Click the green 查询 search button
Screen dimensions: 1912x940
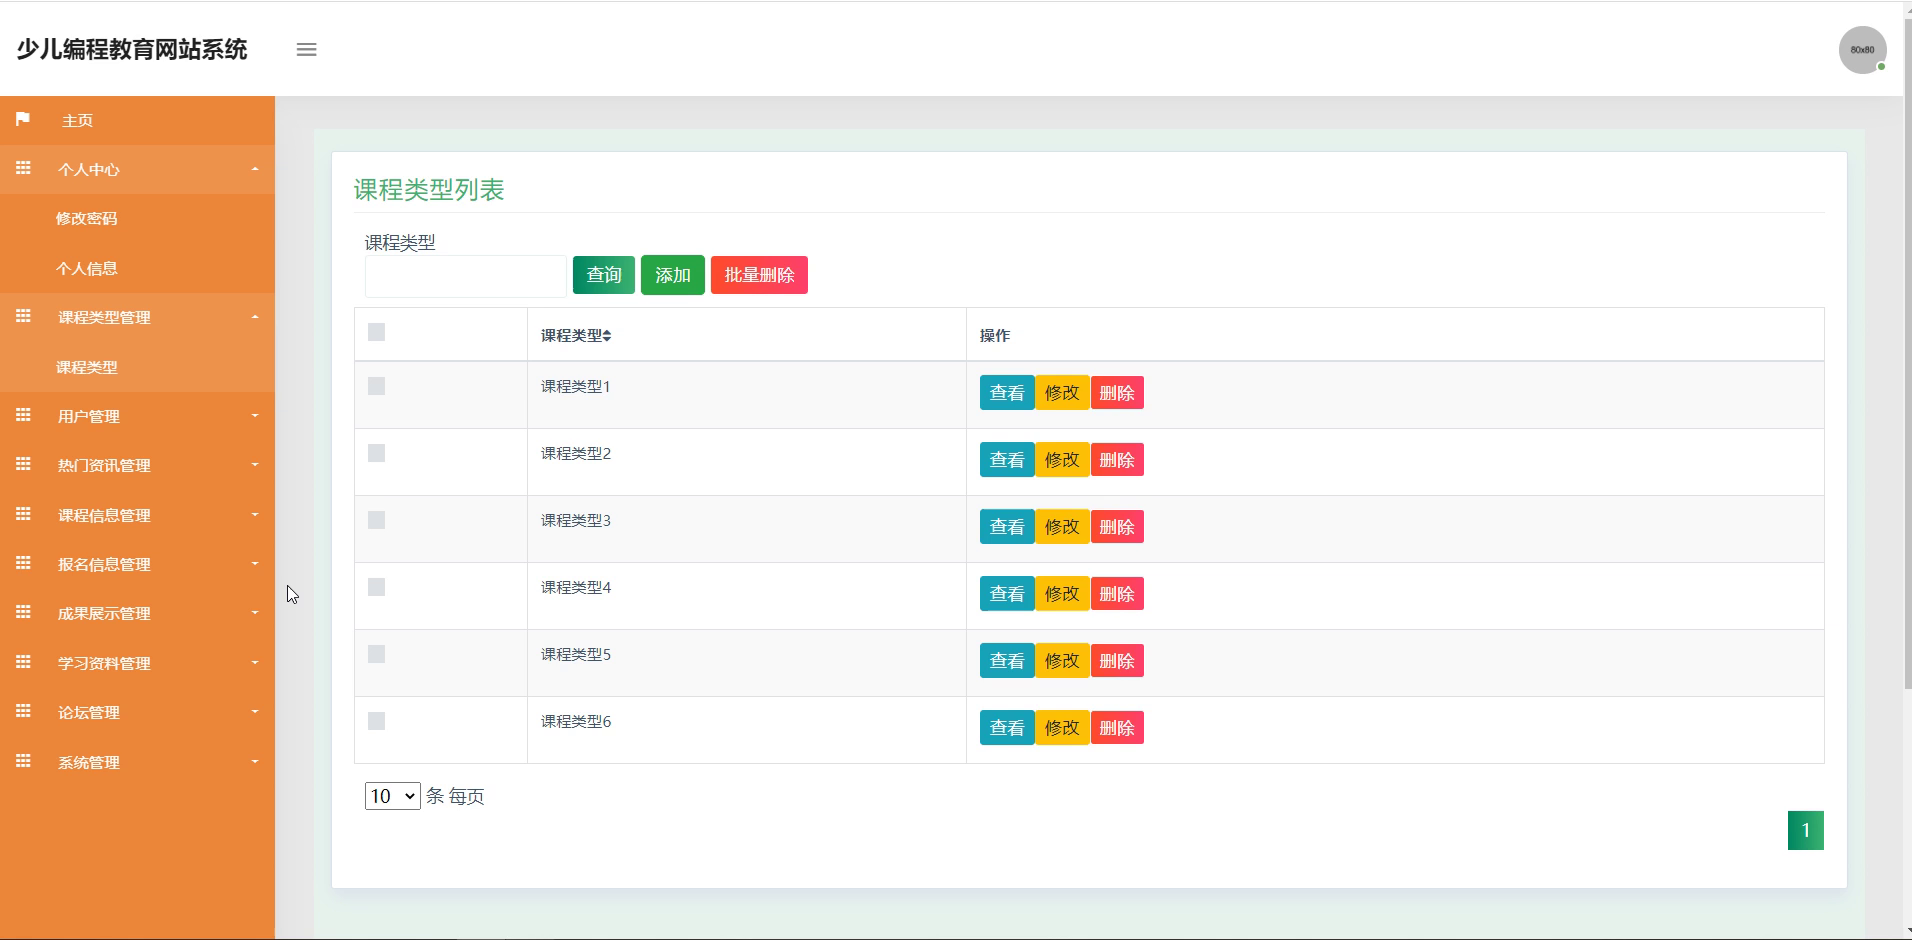pyautogui.click(x=604, y=275)
